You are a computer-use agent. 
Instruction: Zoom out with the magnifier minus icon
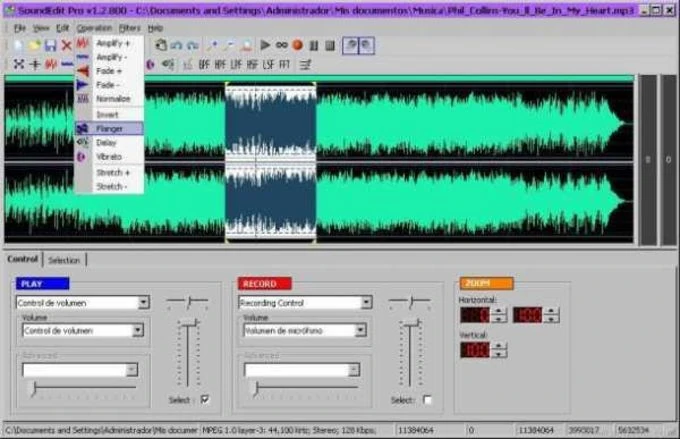coord(229,45)
